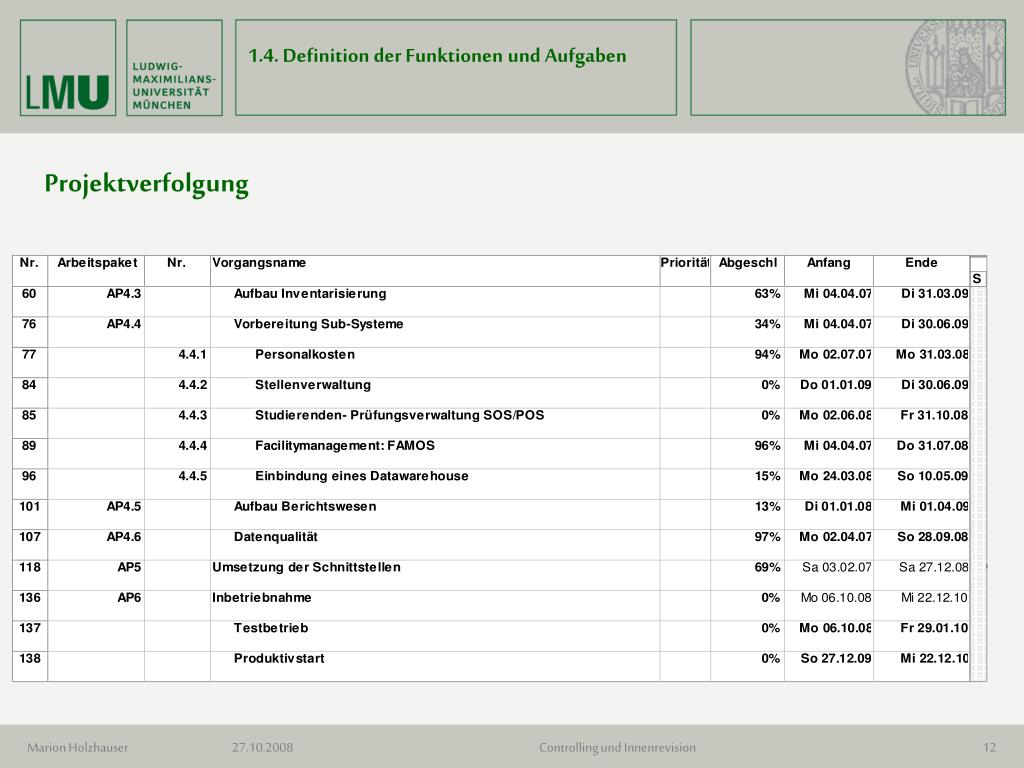Click the LMU logo
1024x768 pixels.
coord(68,68)
